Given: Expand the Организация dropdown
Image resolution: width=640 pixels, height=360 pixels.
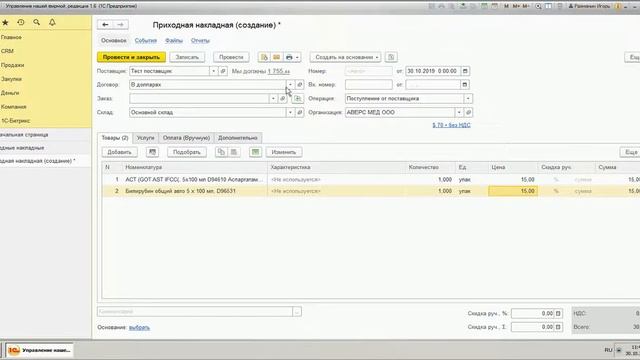Looking at the screenshot, I should click(459, 112).
